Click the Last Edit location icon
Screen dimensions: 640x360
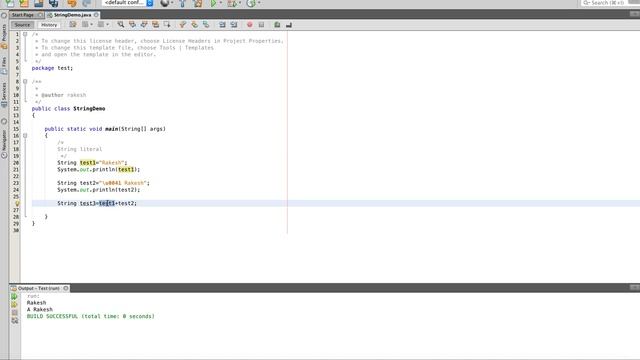73,24
